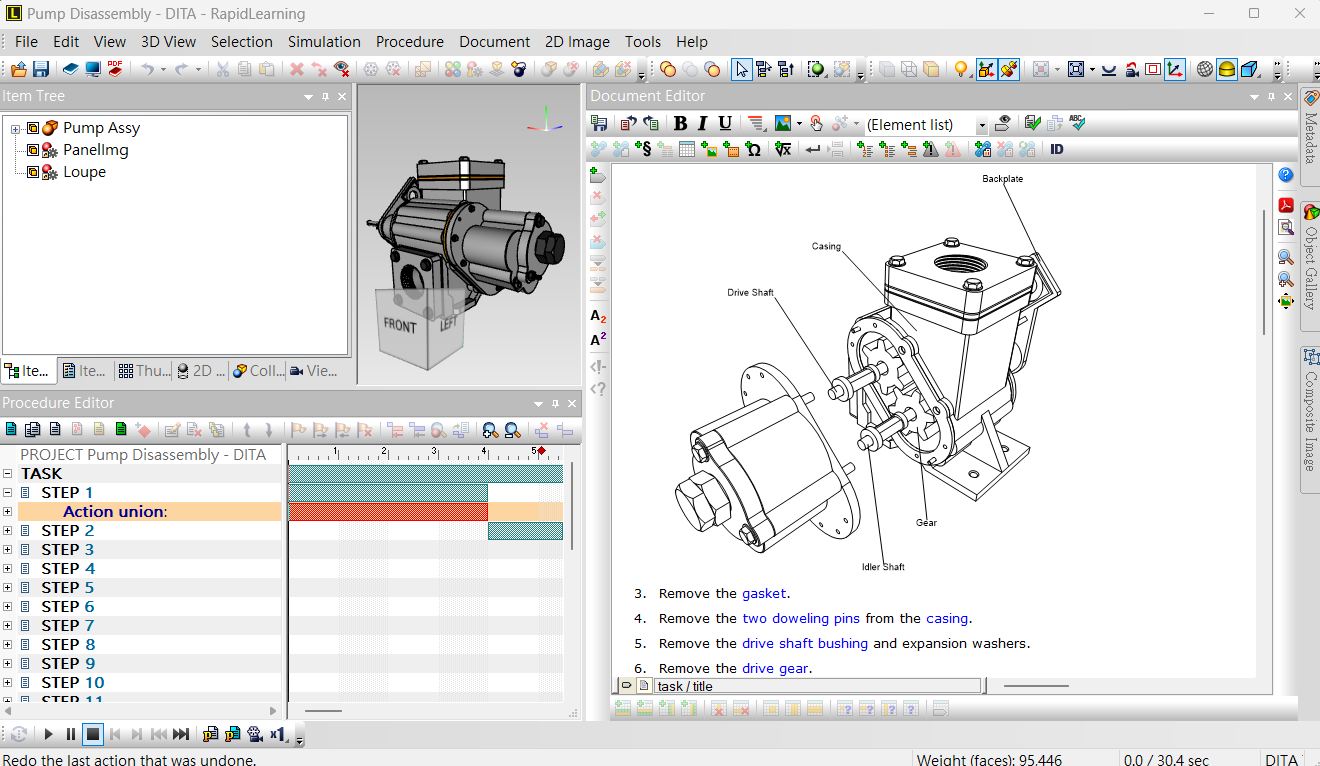Expand STEP 2 in Procedure Editor
The width and height of the screenshot is (1320, 766).
point(7,531)
